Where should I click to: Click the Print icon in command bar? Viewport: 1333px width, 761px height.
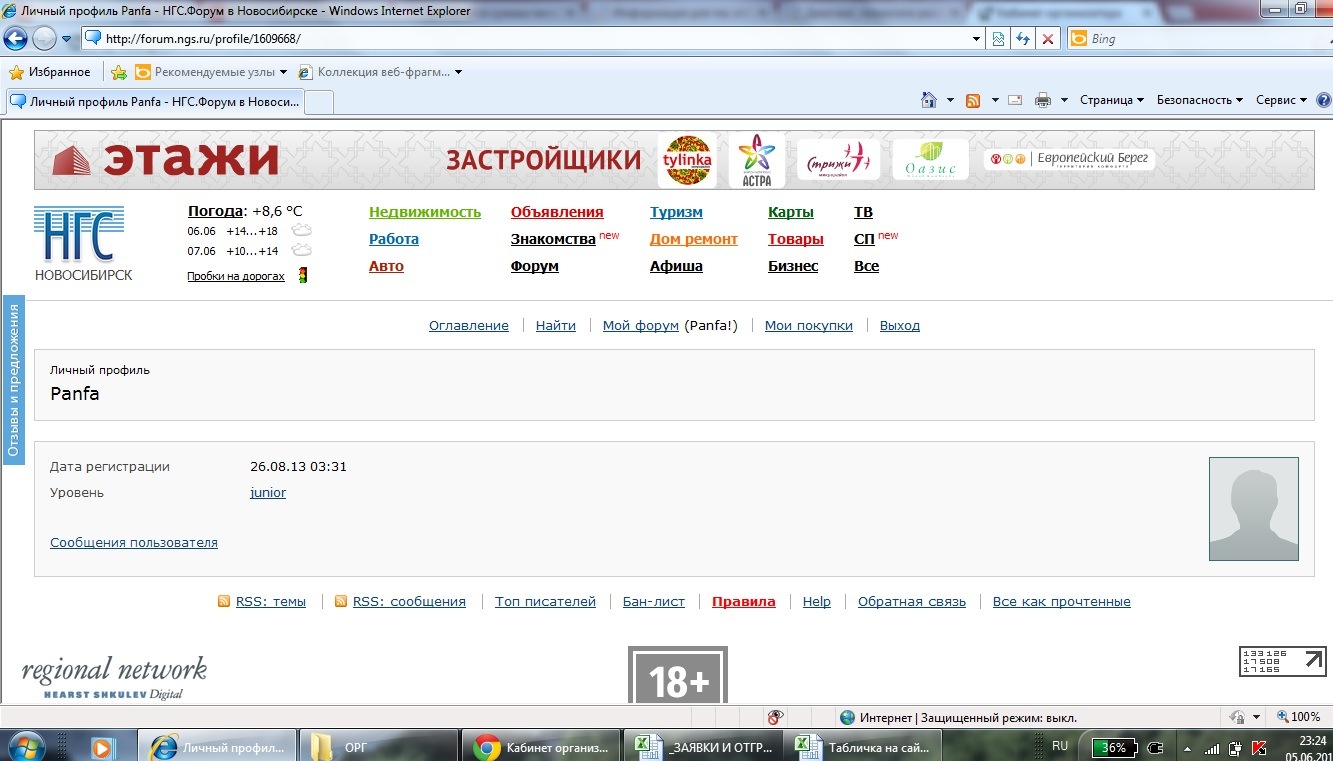pyautogui.click(x=1043, y=100)
